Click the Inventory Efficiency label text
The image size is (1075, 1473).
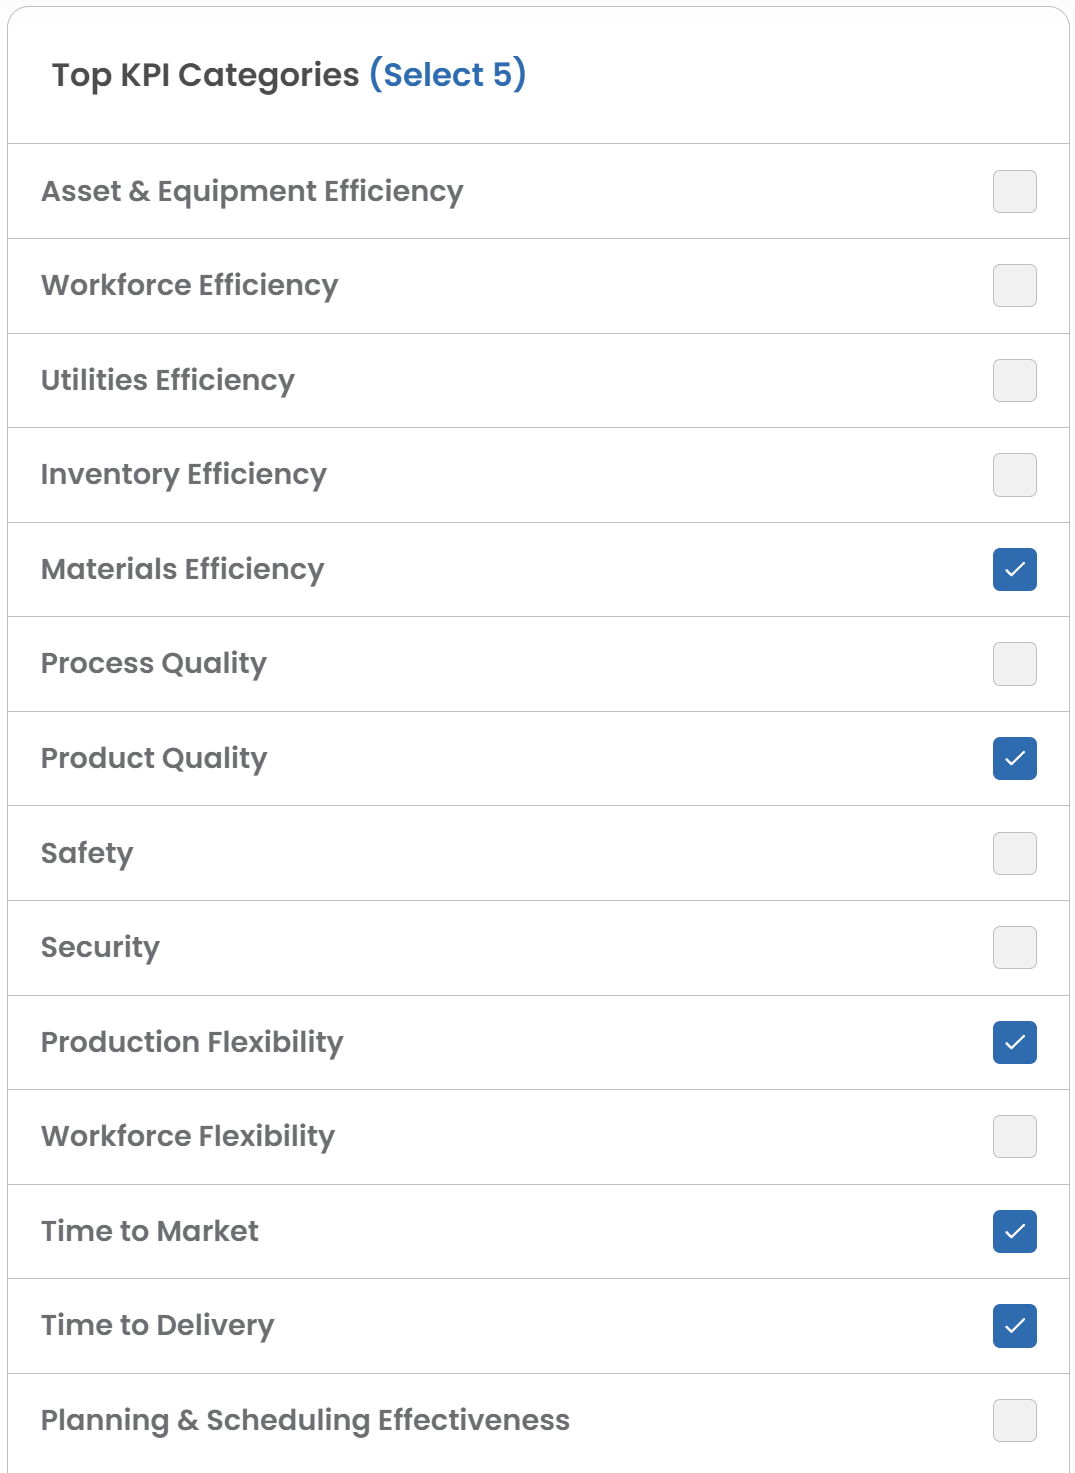184,474
